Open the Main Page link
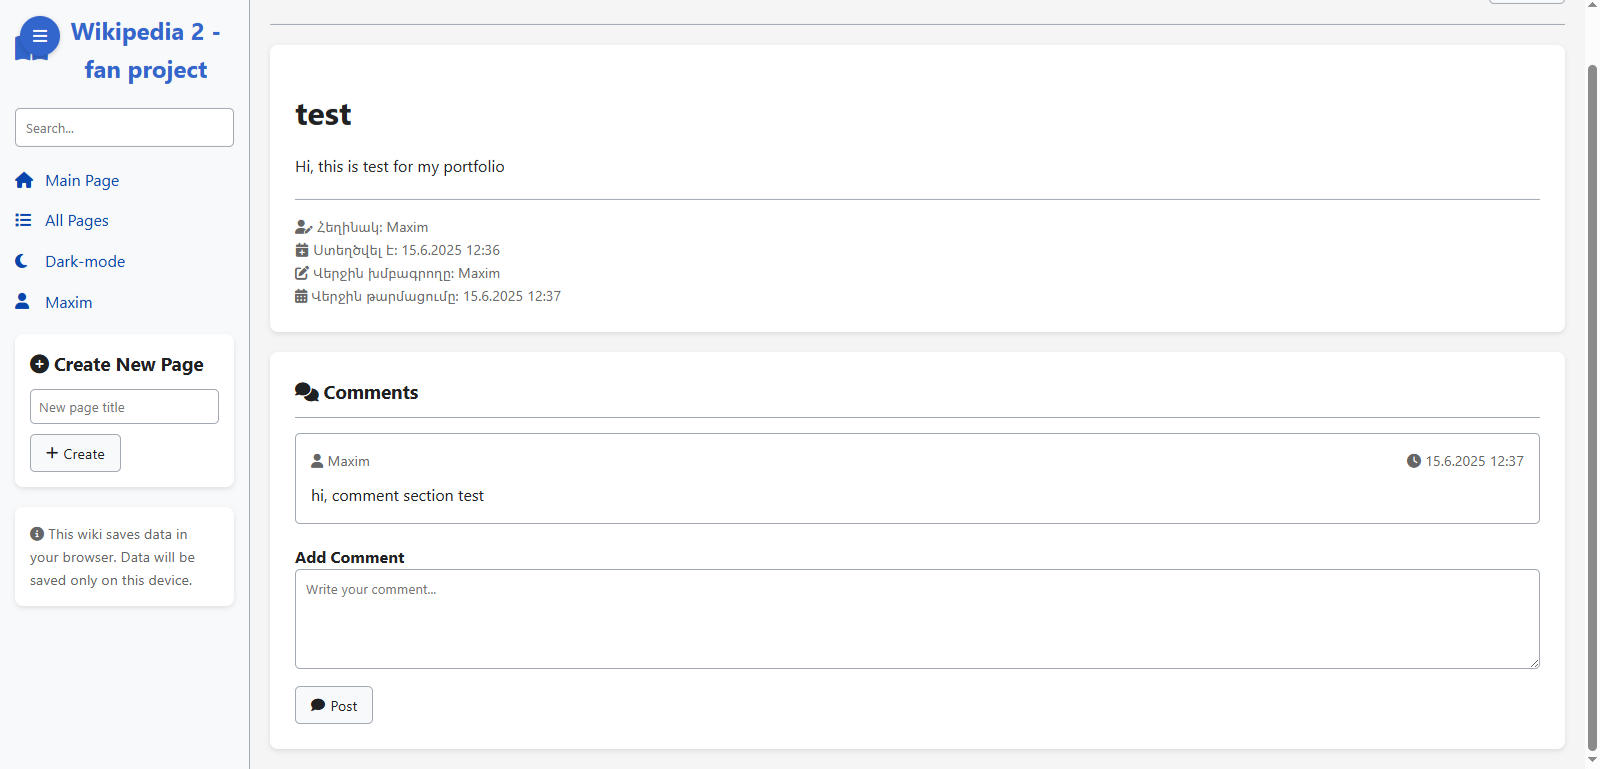The image size is (1600, 769). (82, 180)
